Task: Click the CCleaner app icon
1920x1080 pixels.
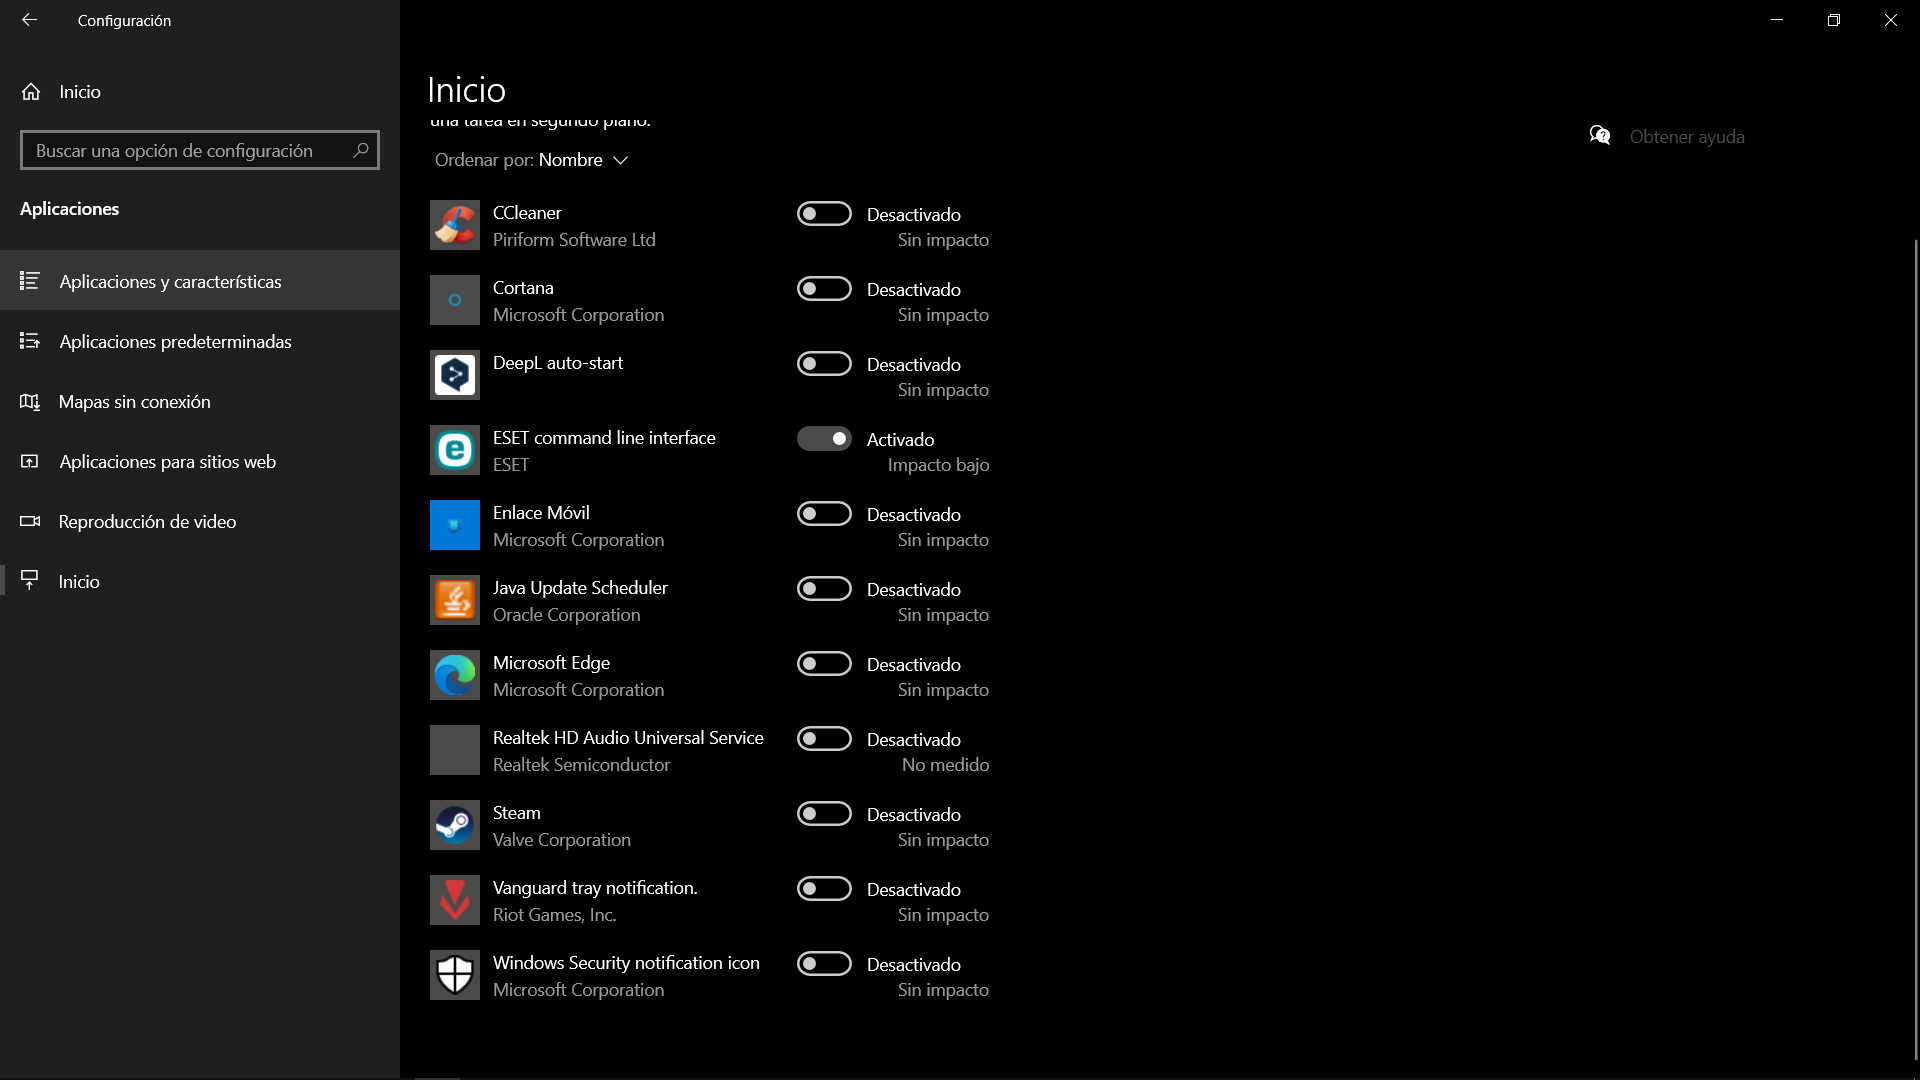Action: 455,225
